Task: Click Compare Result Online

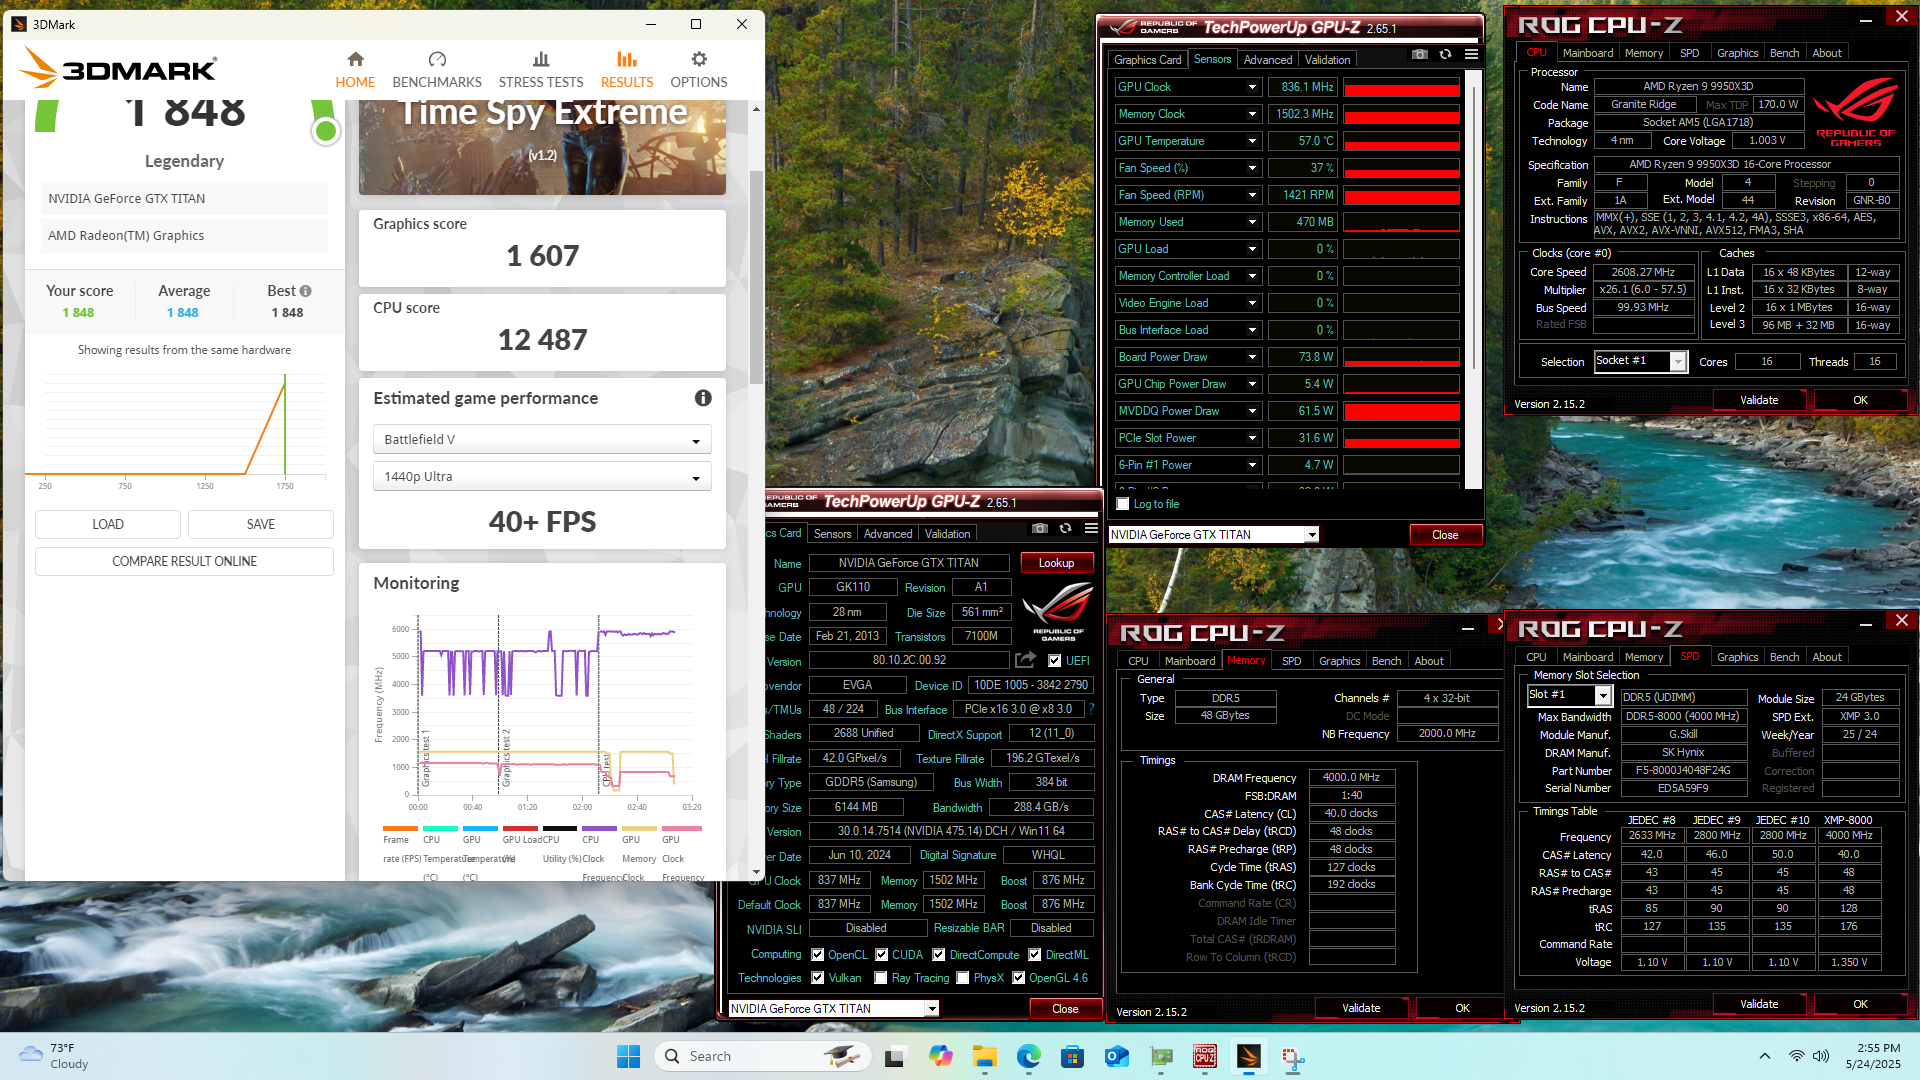Action: [185, 561]
